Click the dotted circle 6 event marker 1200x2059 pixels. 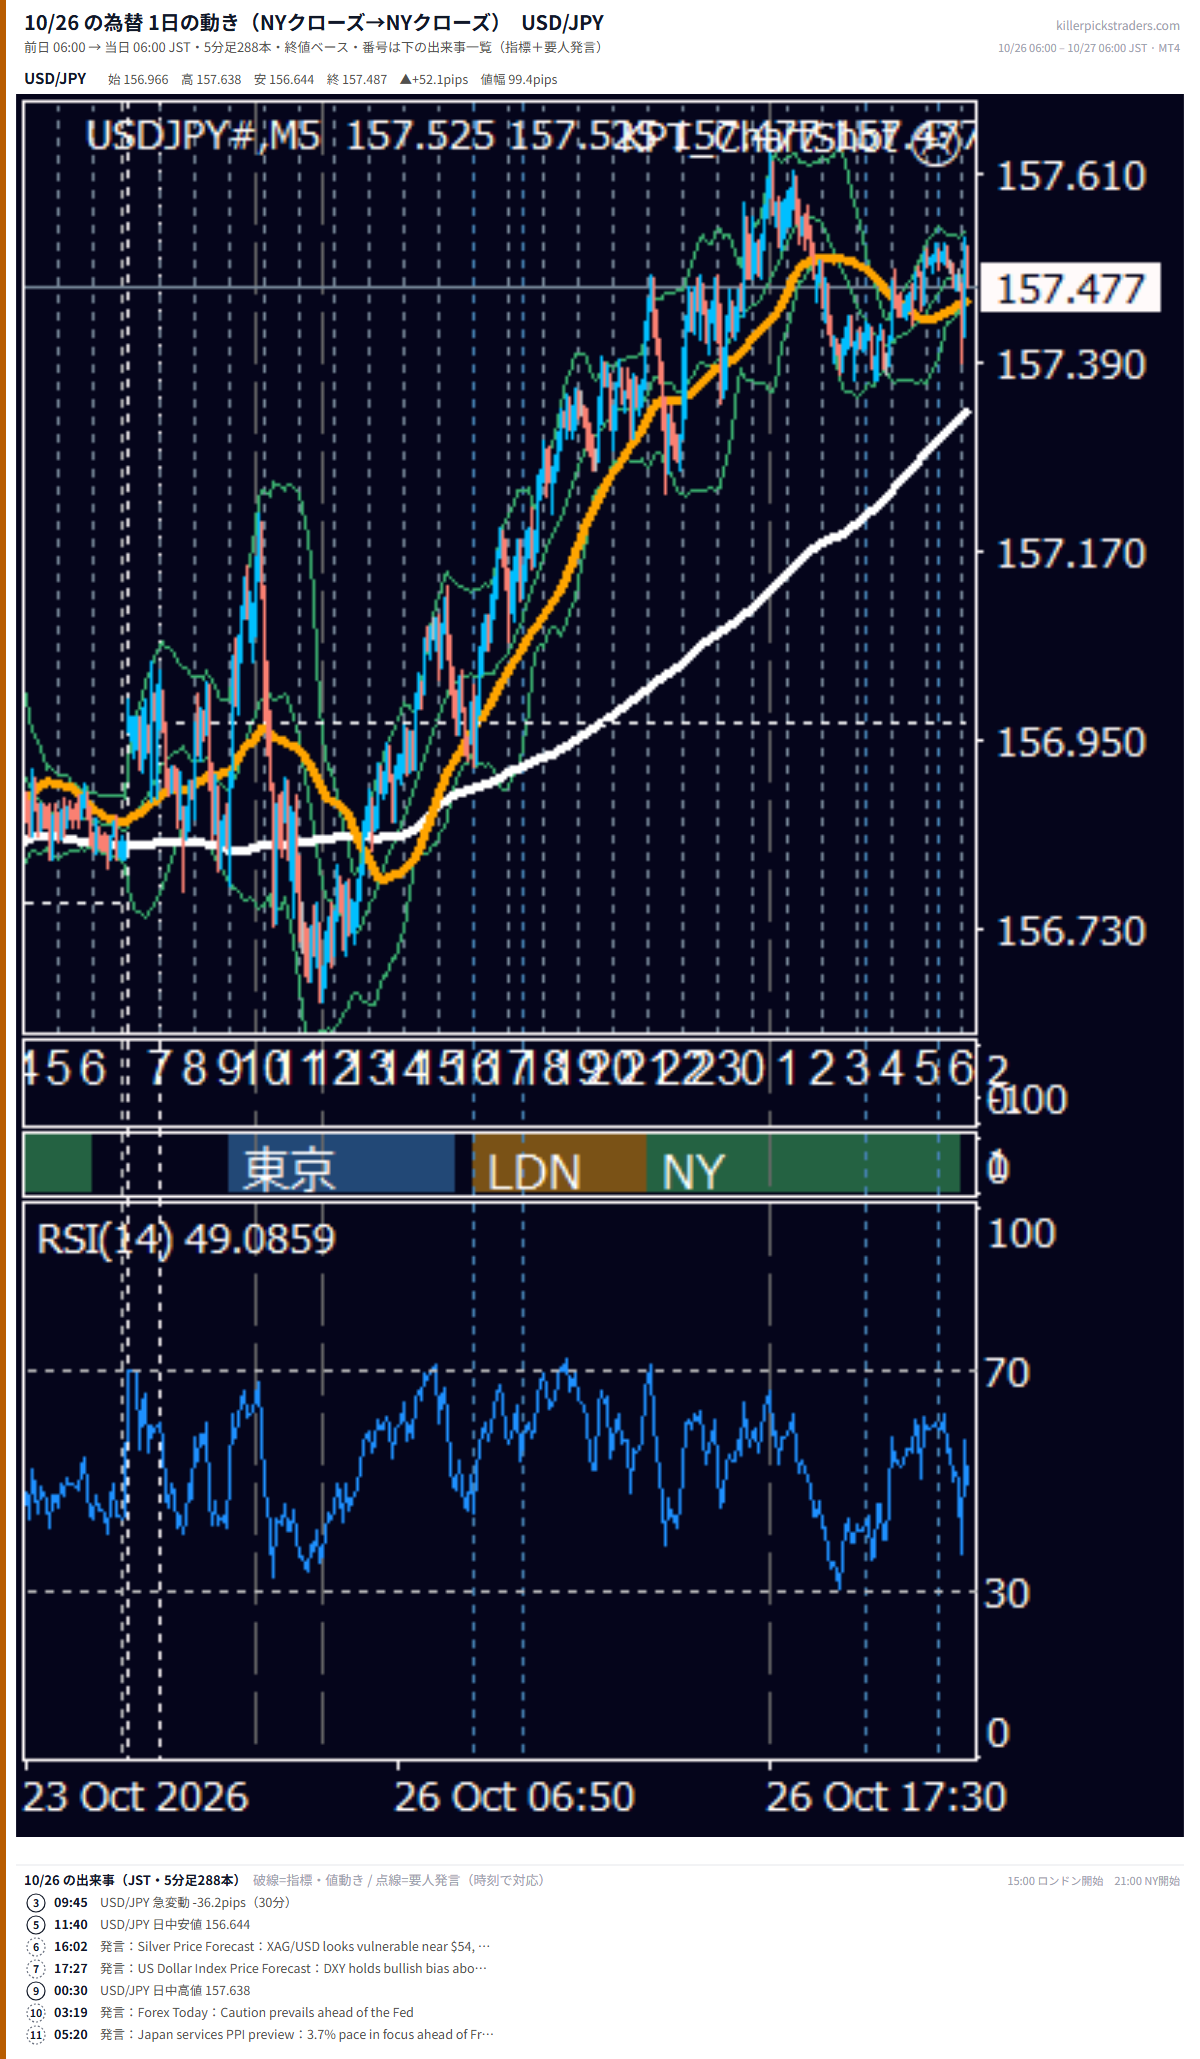[36, 1946]
